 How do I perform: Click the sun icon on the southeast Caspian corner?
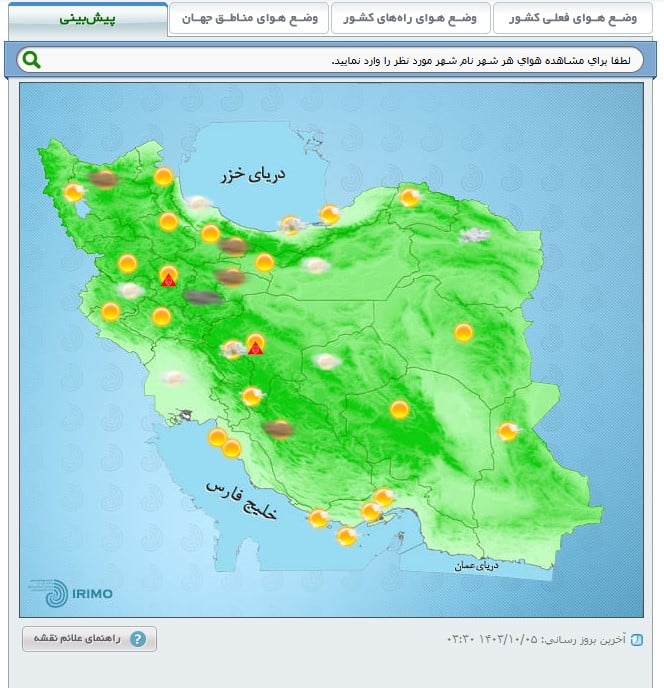(330, 214)
